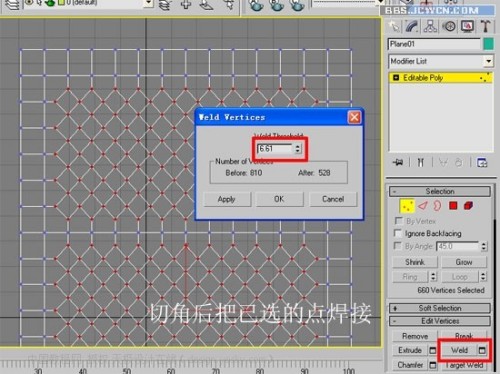This screenshot has width=500, height=374.
Task: Open the Hierarchy command panel tab
Action: click(x=430, y=26)
